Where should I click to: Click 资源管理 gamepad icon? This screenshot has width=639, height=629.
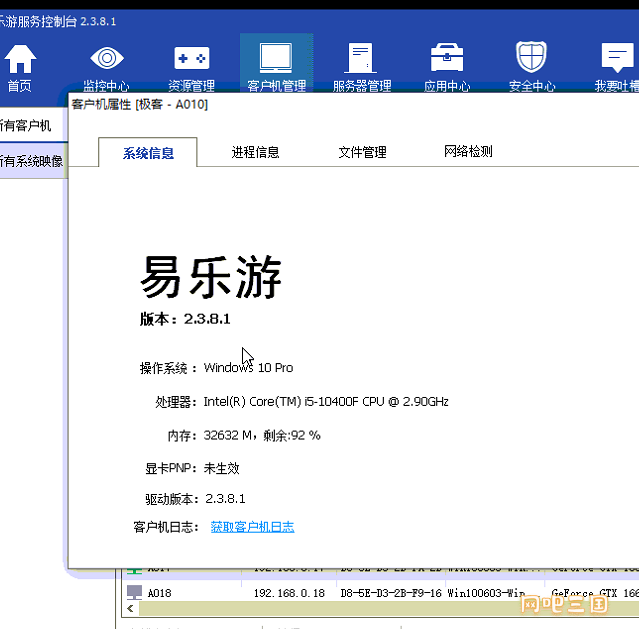click(x=191, y=58)
